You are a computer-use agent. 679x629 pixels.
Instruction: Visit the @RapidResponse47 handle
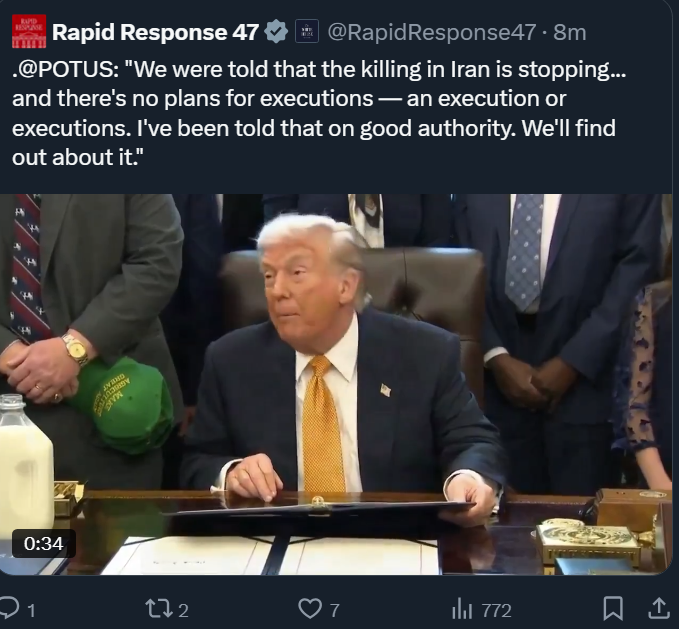(432, 32)
